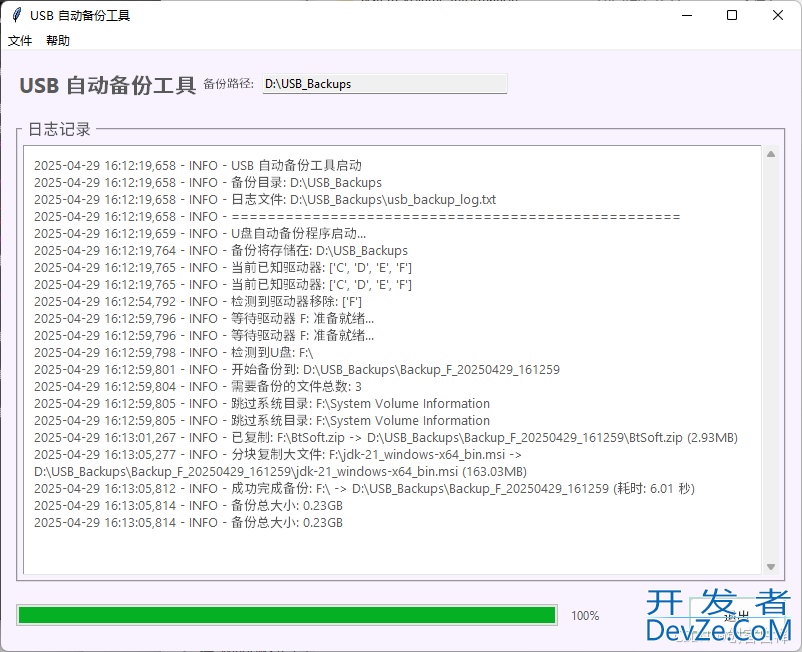Screen dimensions: 802x652
Task: Click the green backup progress bar
Action: click(x=287, y=615)
